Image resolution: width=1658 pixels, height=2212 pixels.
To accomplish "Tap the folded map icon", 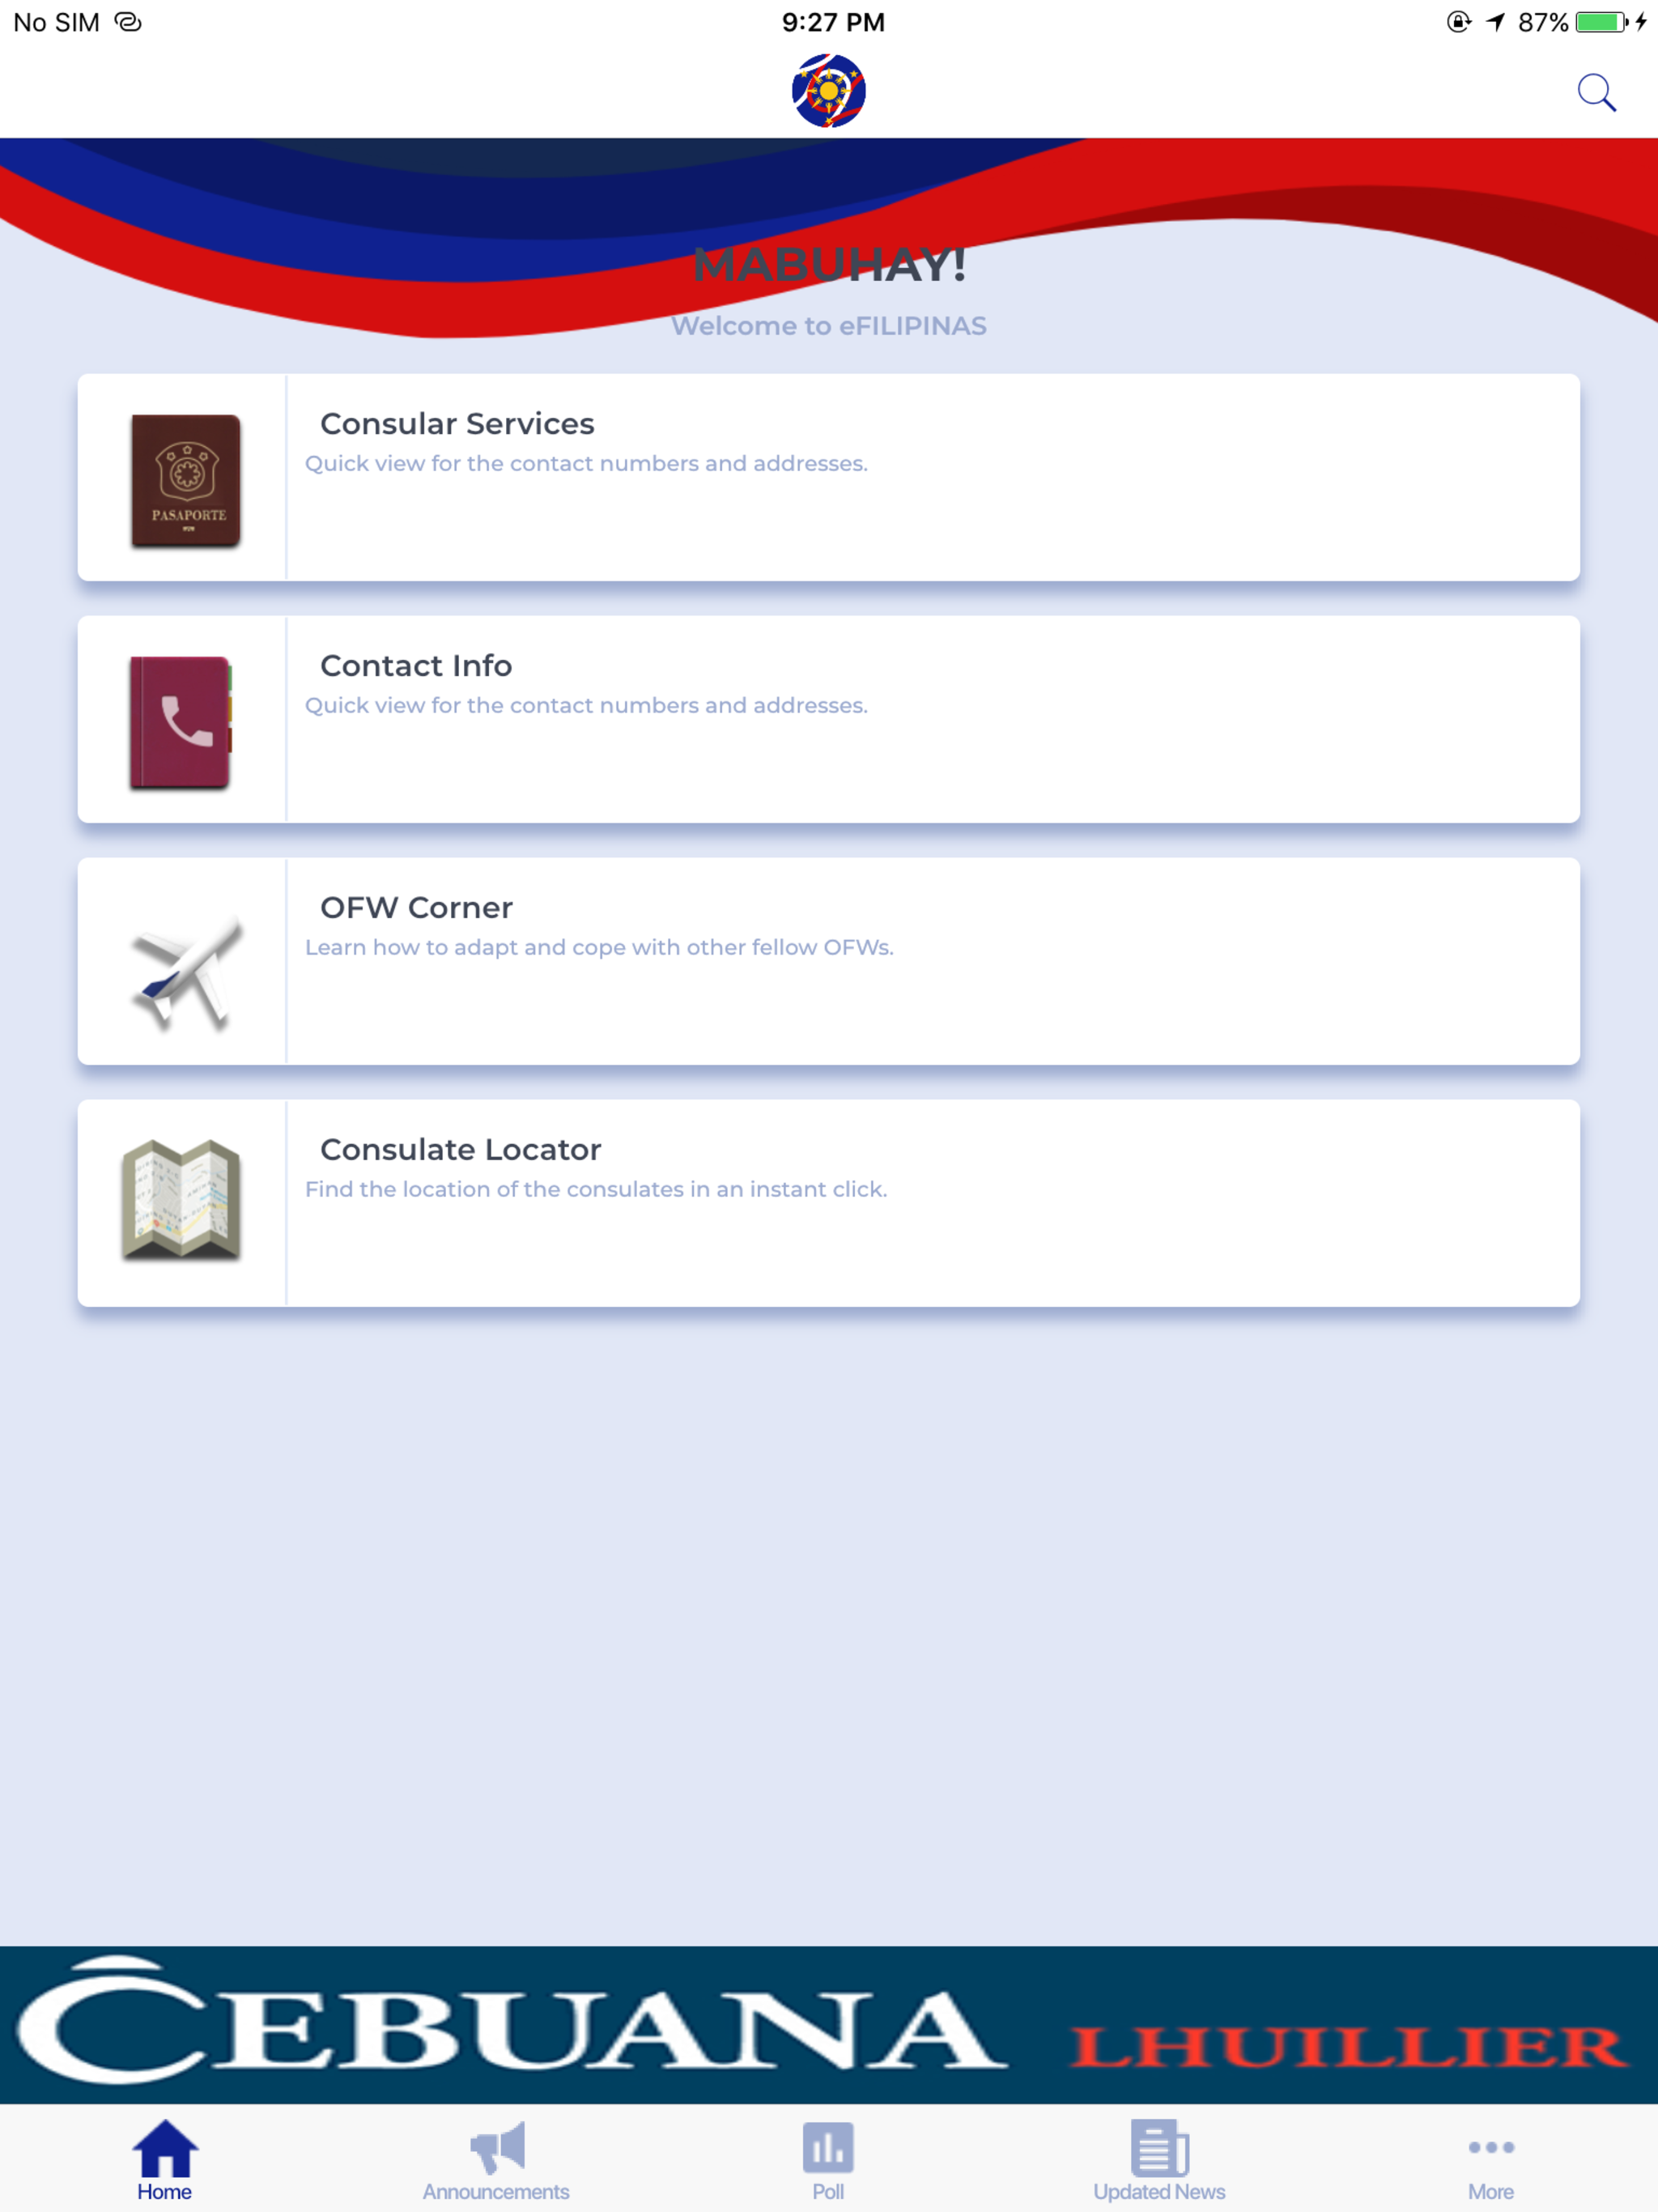I will [x=181, y=1198].
